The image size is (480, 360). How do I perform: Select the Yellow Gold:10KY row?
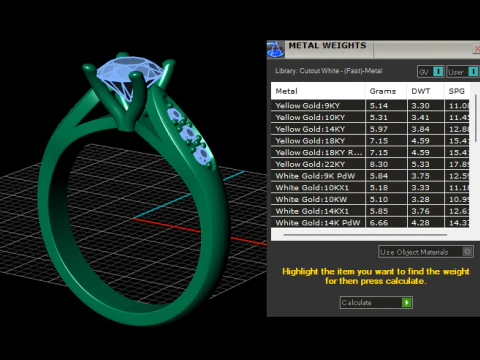coord(370,117)
